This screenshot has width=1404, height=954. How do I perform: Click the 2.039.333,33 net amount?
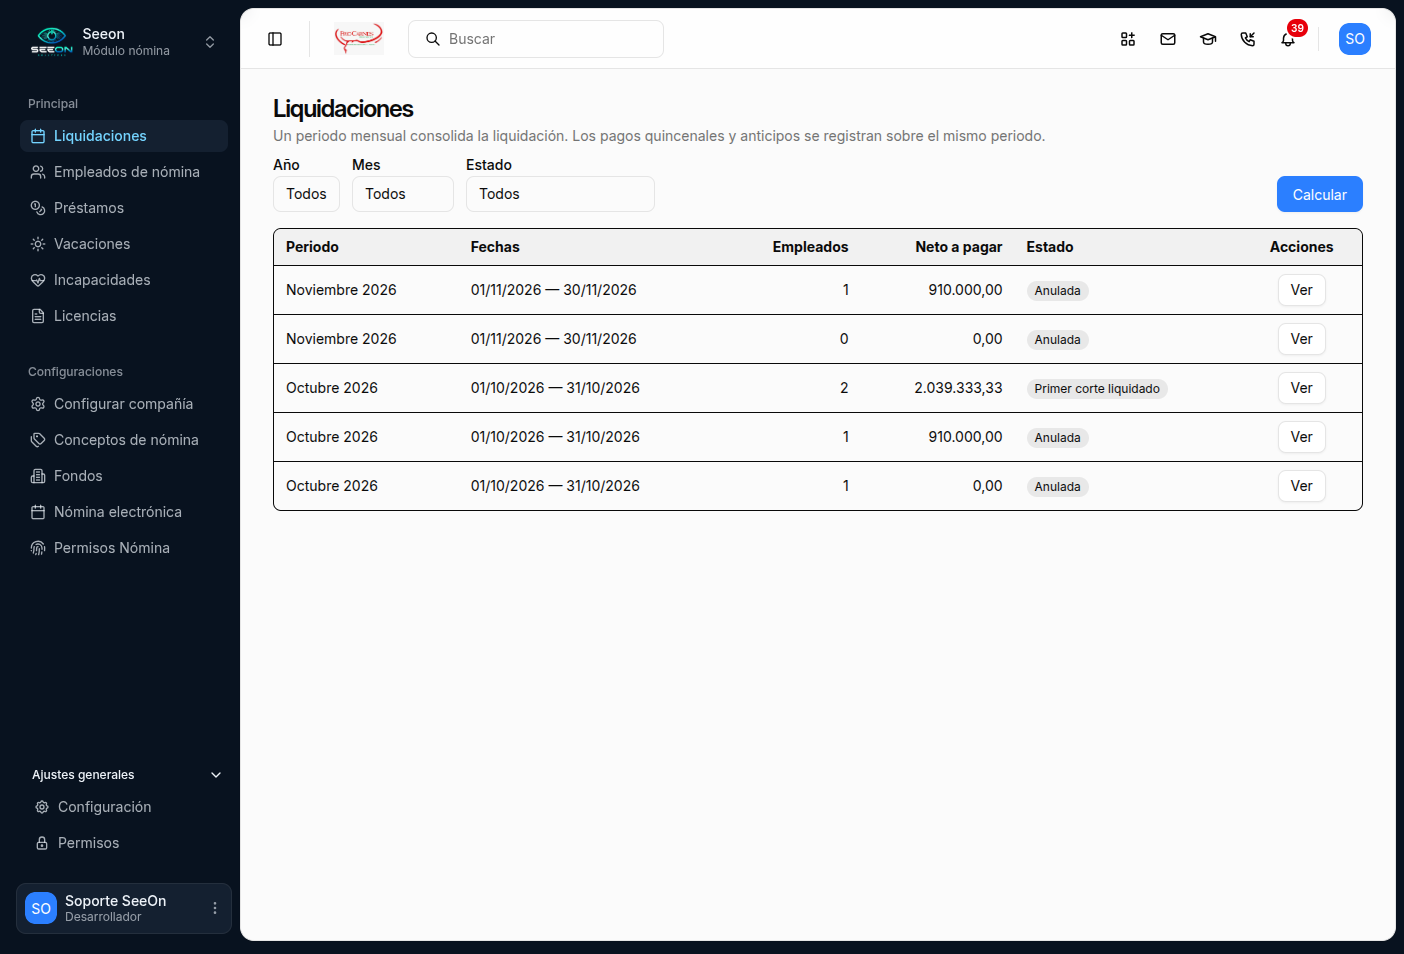click(958, 388)
